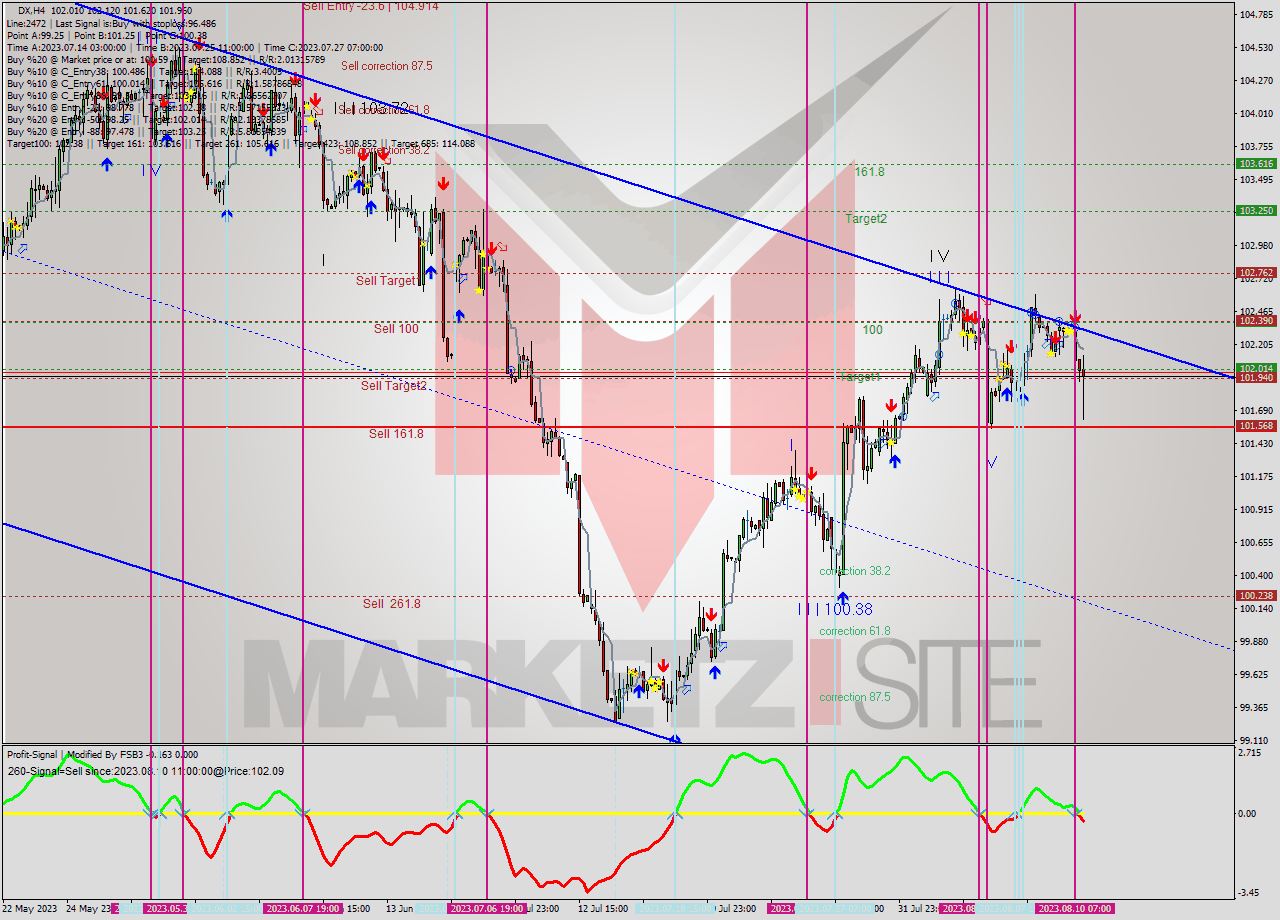1280x920 pixels.
Task: Click the 2023.08.10 07:00 time marker
Action: click(1075, 908)
